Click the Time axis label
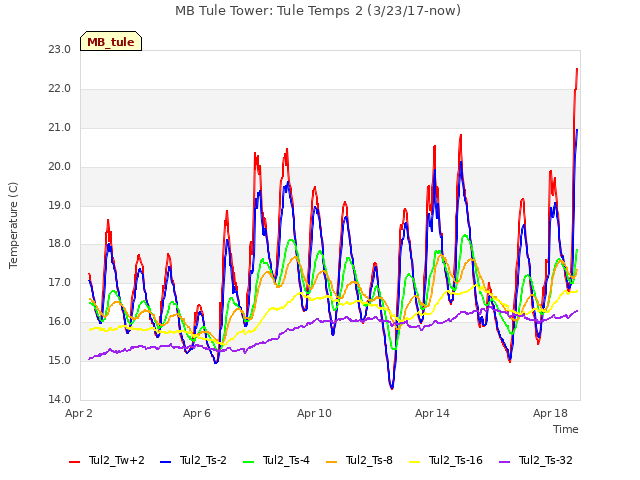 566,429
